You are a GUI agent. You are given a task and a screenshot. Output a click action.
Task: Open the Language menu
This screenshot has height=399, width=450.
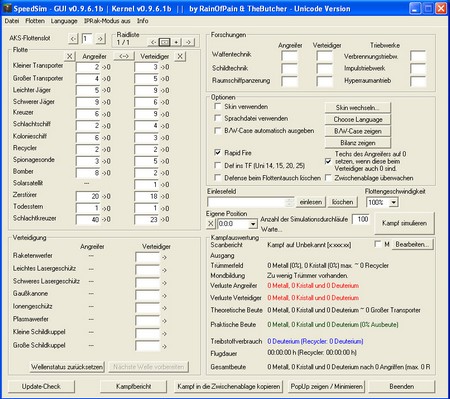point(64,21)
